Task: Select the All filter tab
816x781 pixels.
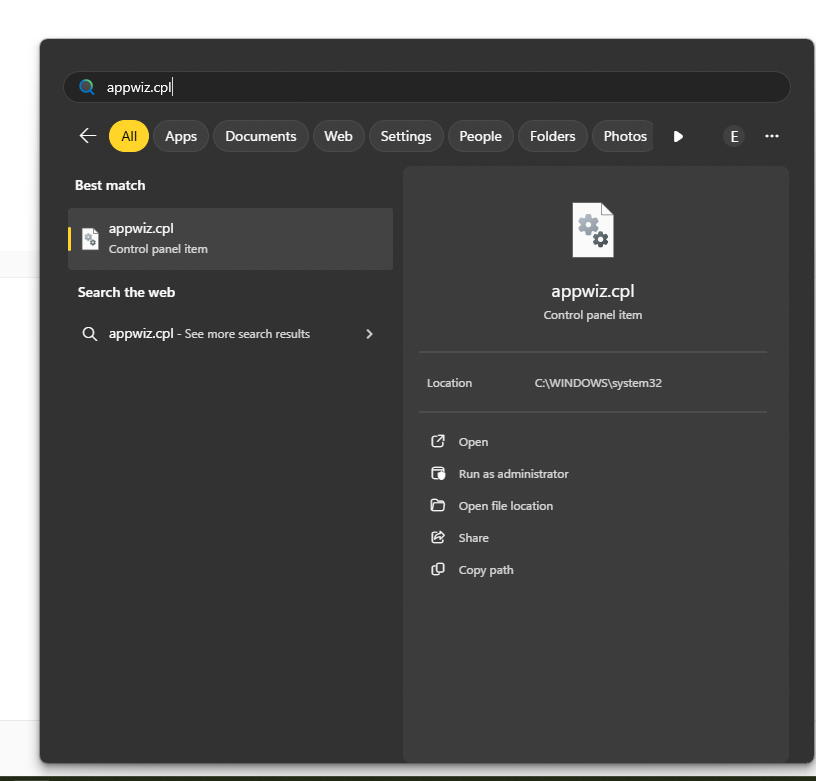Action: 129,136
